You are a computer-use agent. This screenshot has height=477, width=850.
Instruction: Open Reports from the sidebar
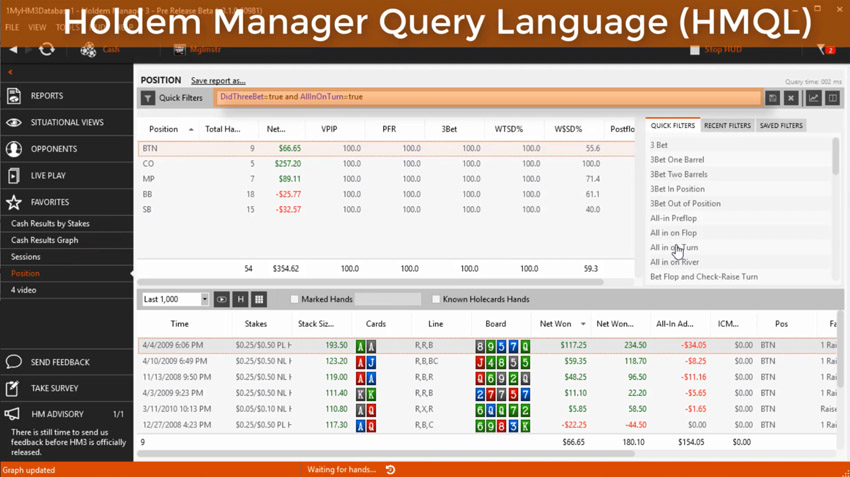tap(46, 96)
